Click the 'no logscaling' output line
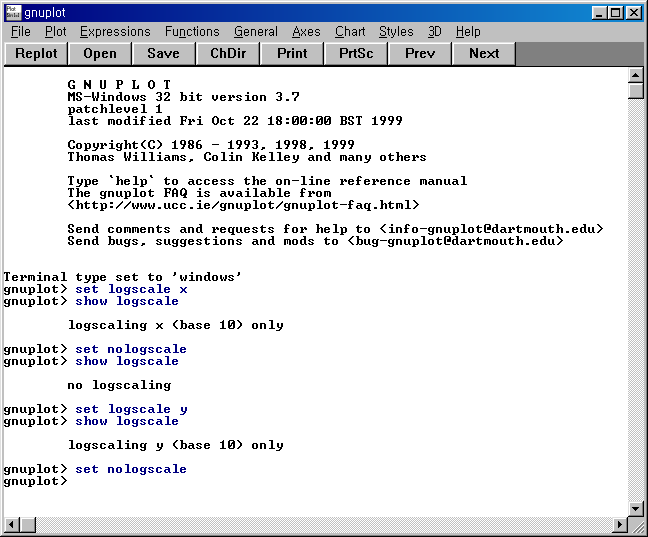The width and height of the screenshot is (648, 537). 119,385
